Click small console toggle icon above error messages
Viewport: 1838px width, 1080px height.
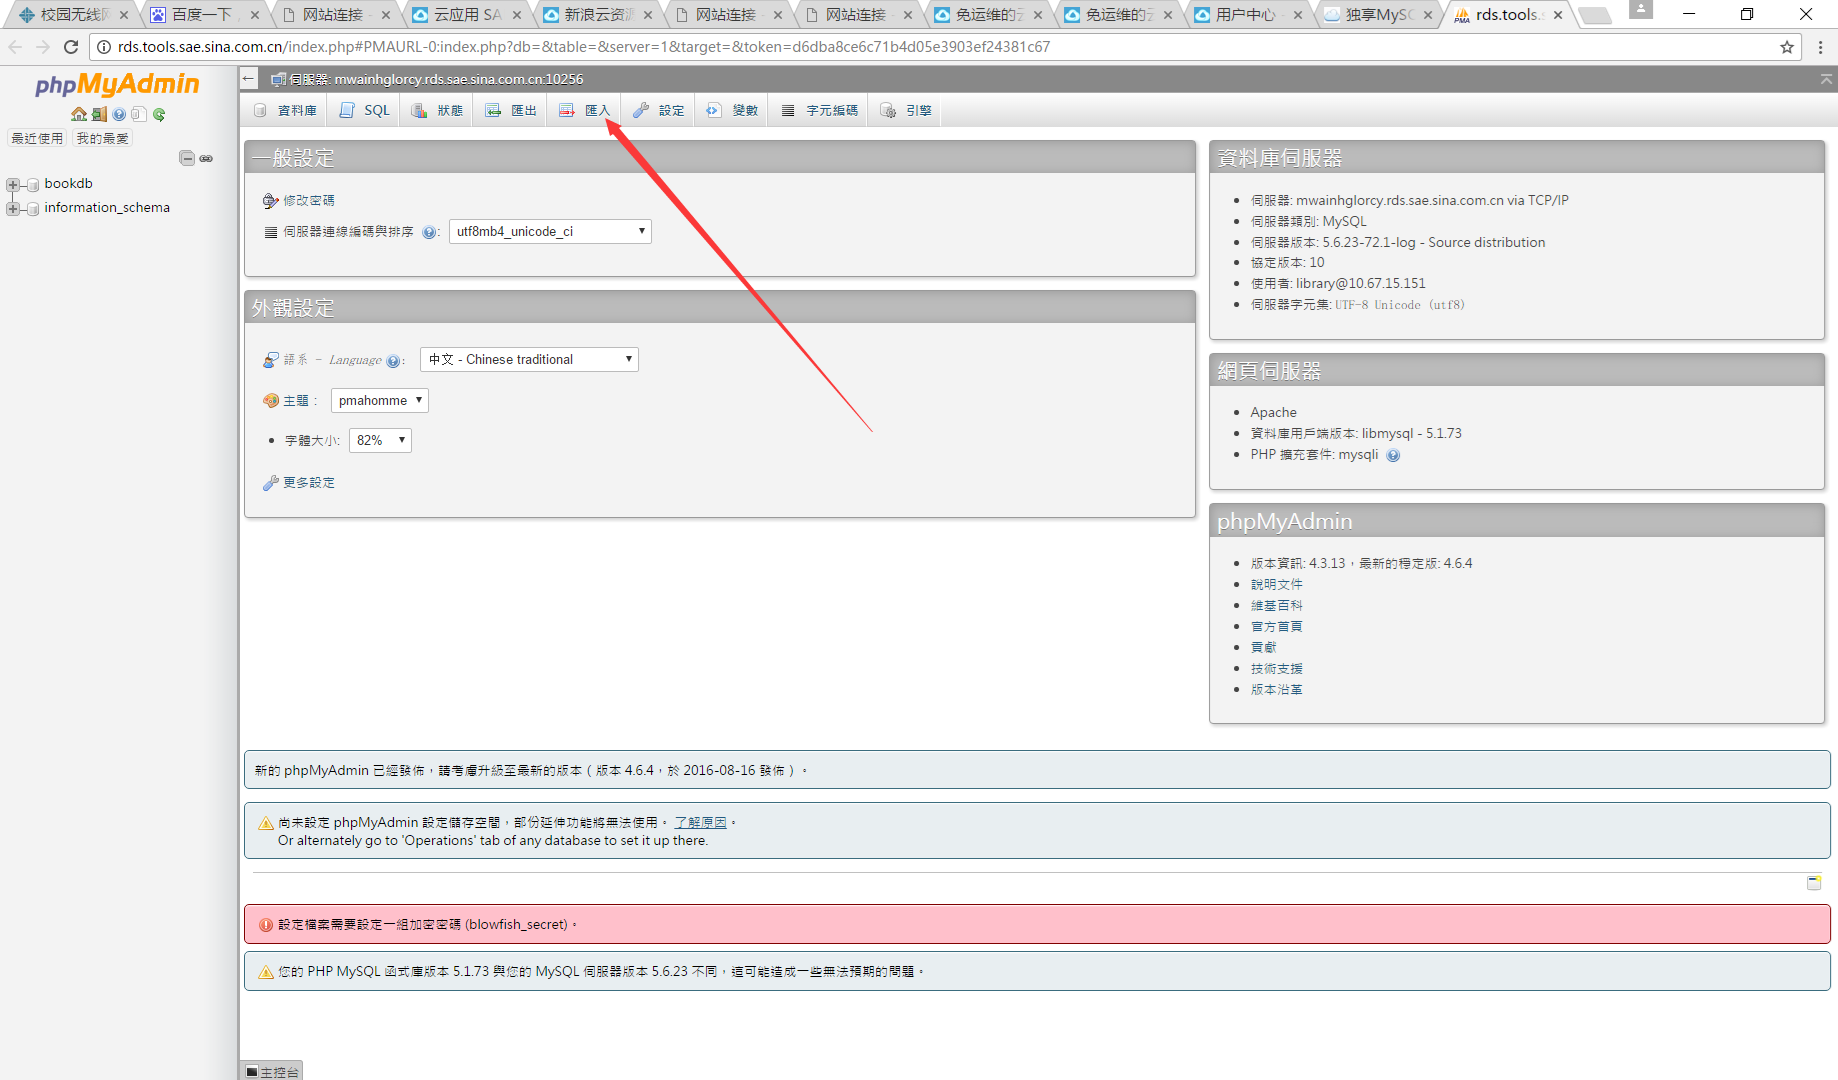[1814, 882]
